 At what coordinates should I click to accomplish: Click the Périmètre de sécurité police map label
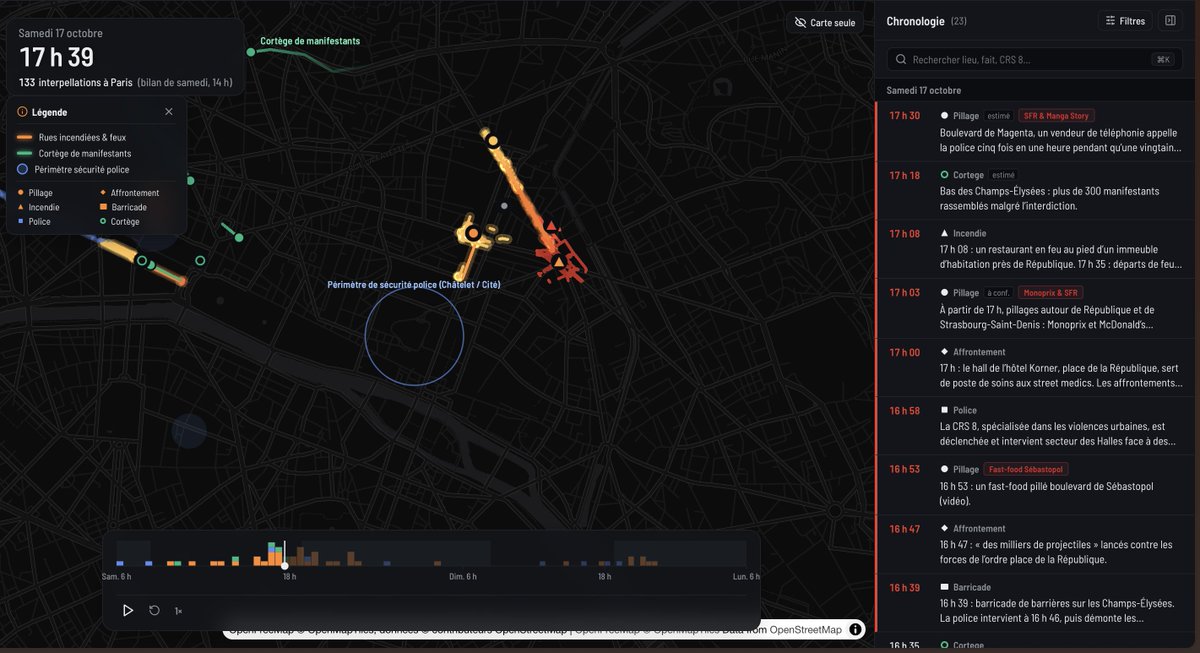414,285
